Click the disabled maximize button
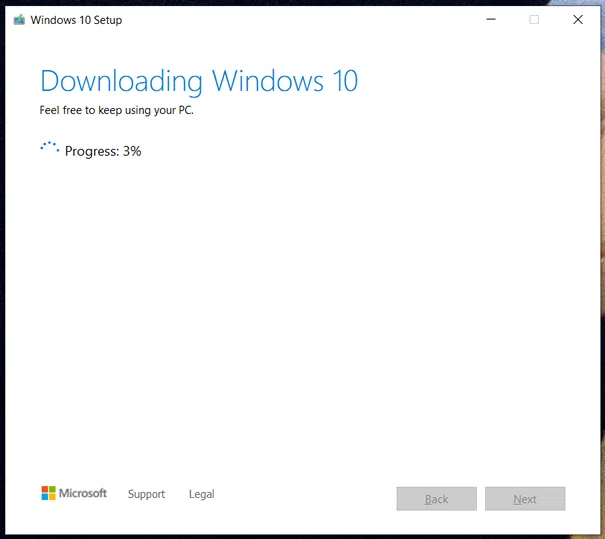The width and height of the screenshot is (605, 539). point(534,19)
